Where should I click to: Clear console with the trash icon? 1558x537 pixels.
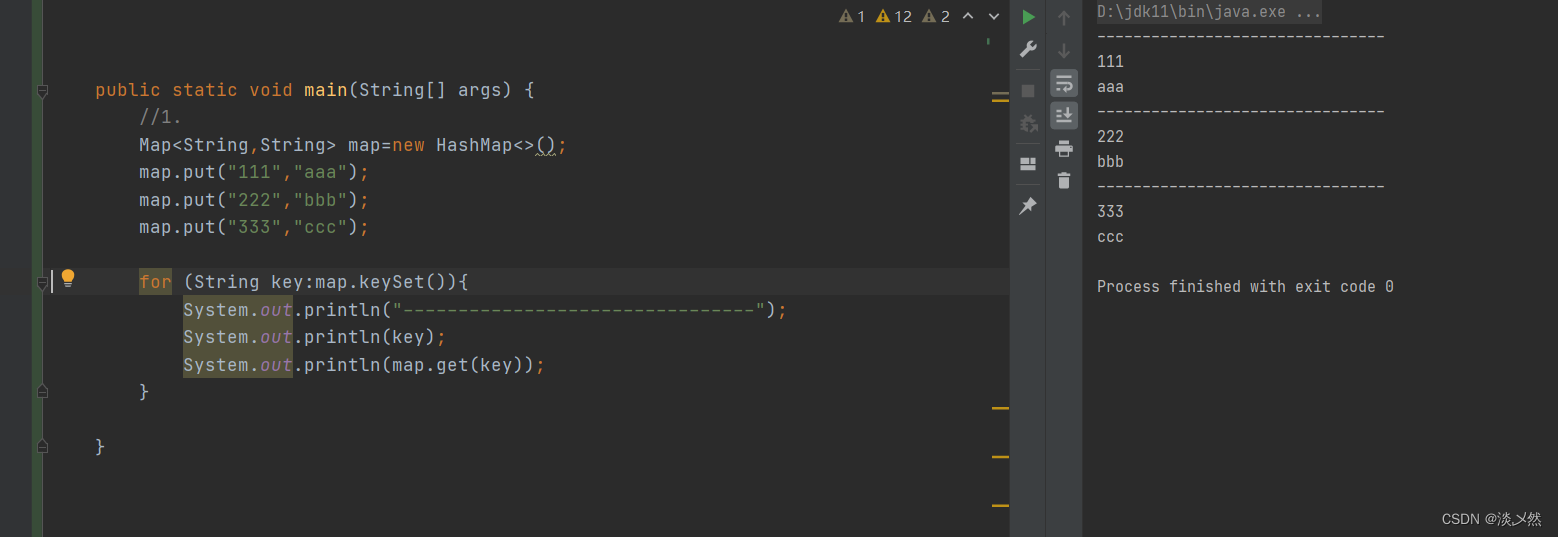[1064, 181]
